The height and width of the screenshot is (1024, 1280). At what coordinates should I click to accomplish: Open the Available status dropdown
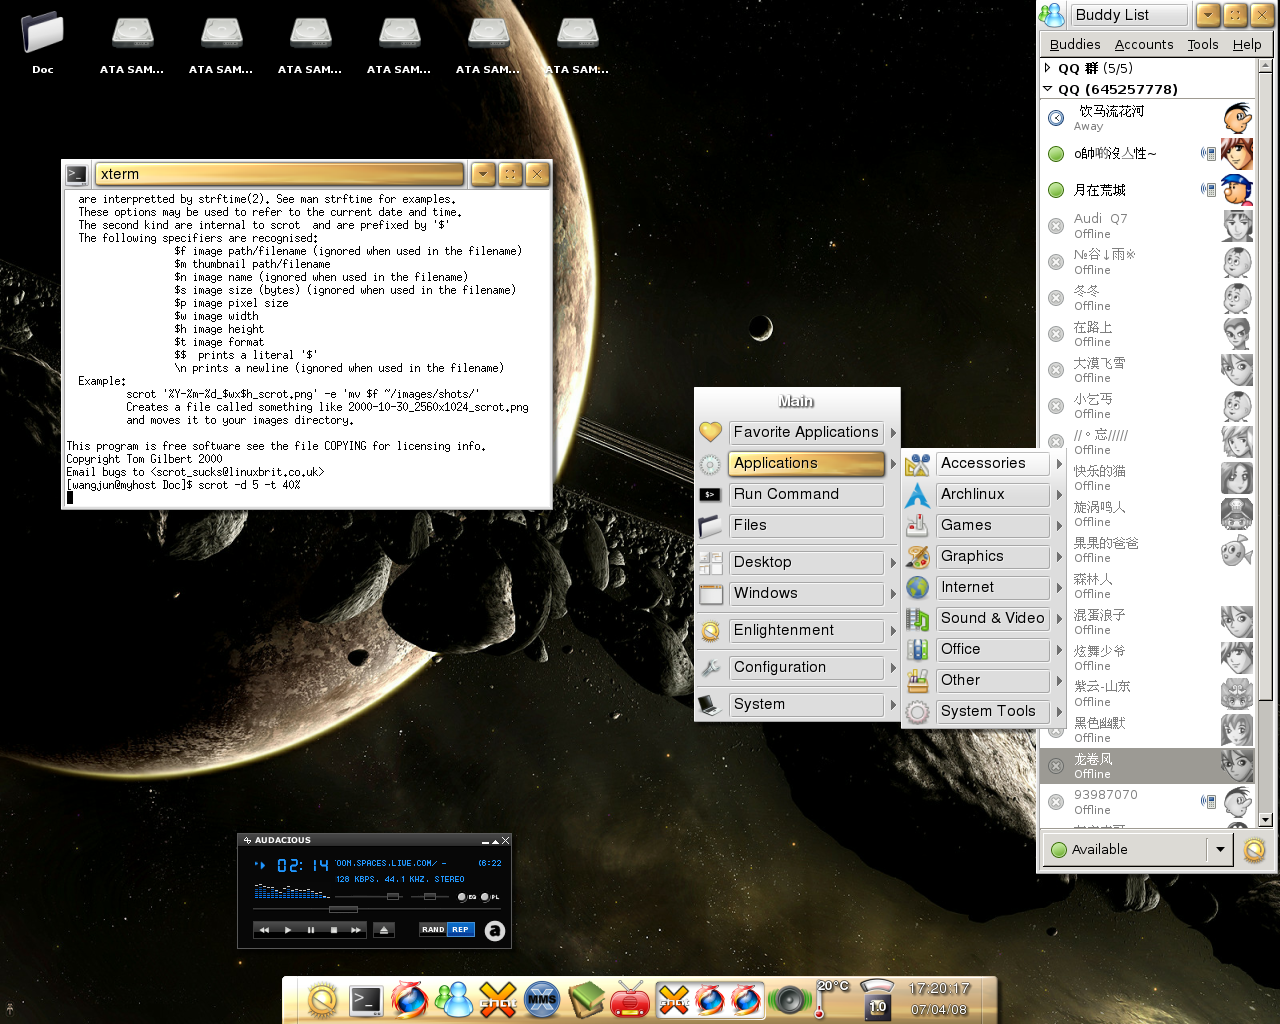(x=1219, y=850)
